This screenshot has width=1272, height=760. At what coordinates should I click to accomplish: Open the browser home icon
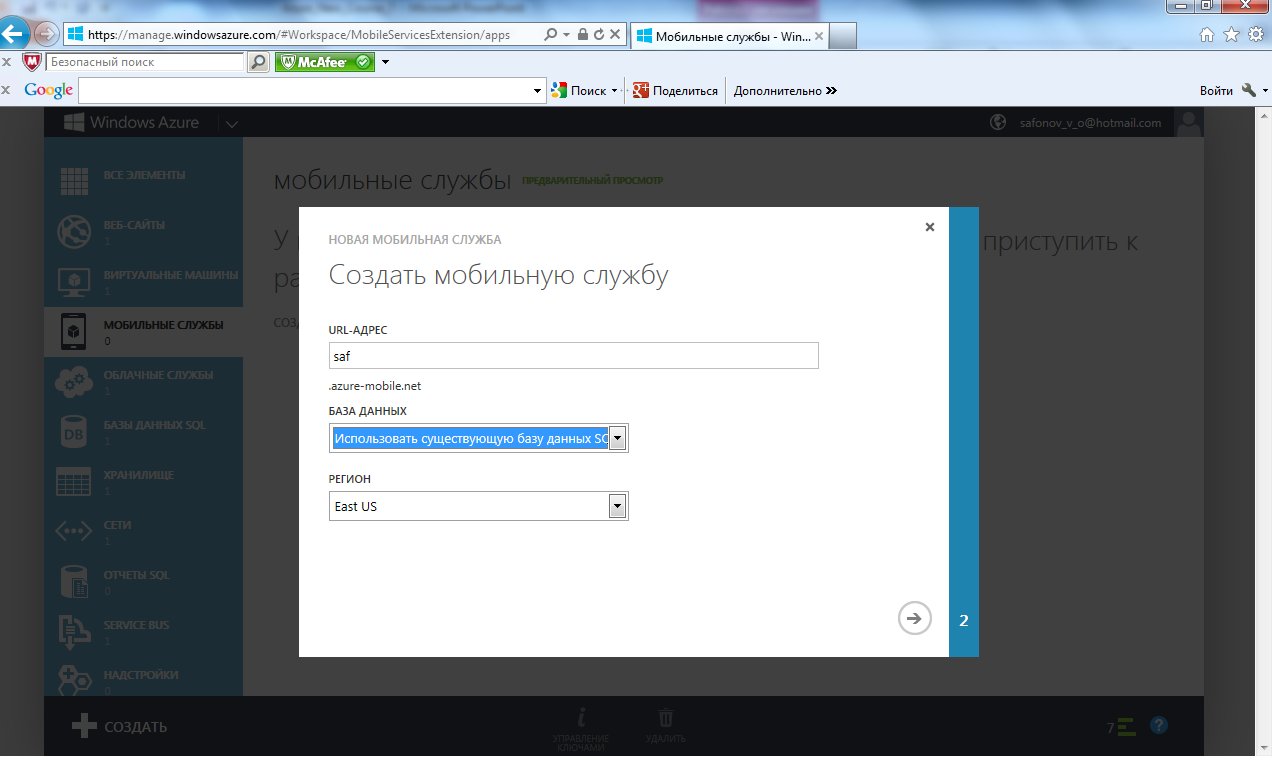1207,34
